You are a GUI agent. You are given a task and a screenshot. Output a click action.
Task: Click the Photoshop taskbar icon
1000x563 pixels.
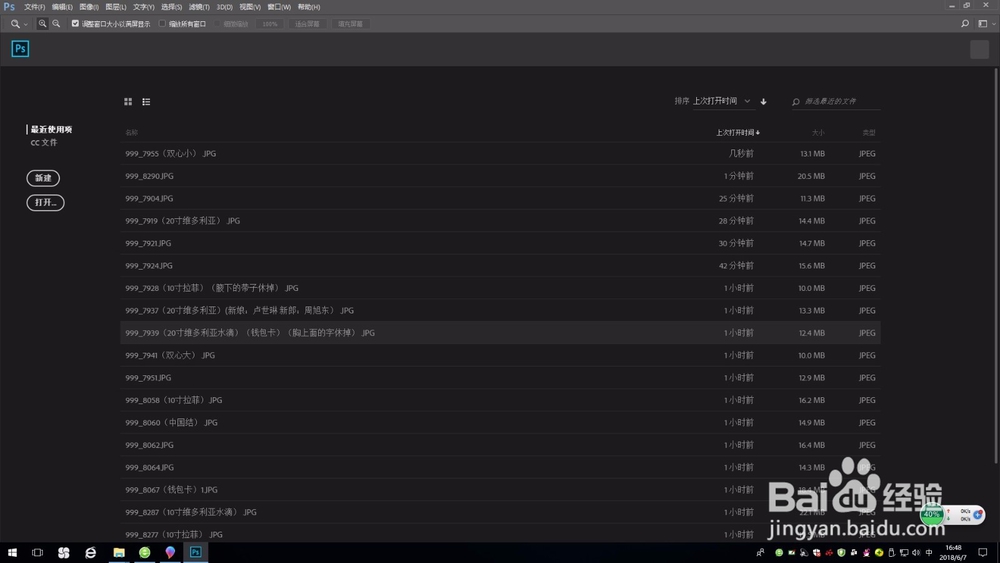[196, 553]
